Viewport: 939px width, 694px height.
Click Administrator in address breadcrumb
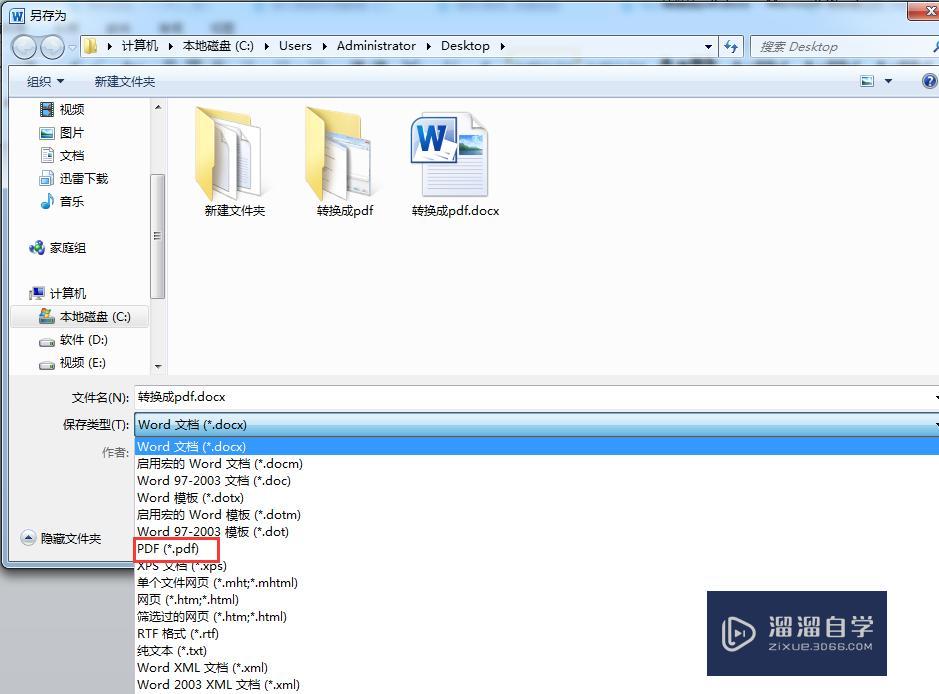pos(376,46)
